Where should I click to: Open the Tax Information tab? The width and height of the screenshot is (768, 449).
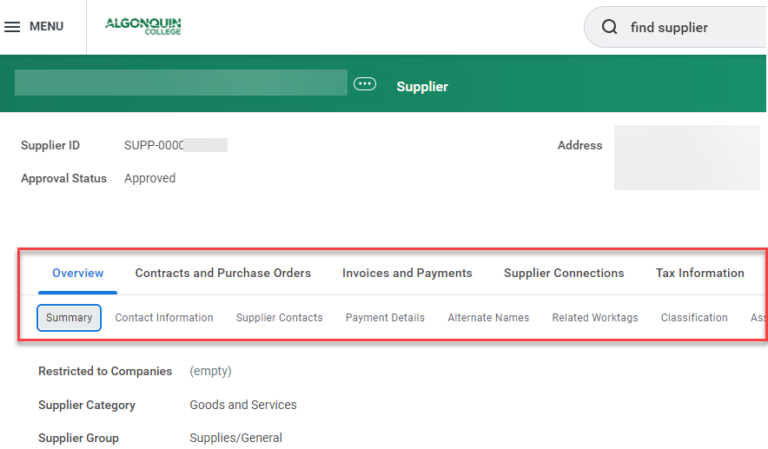[x=700, y=273]
